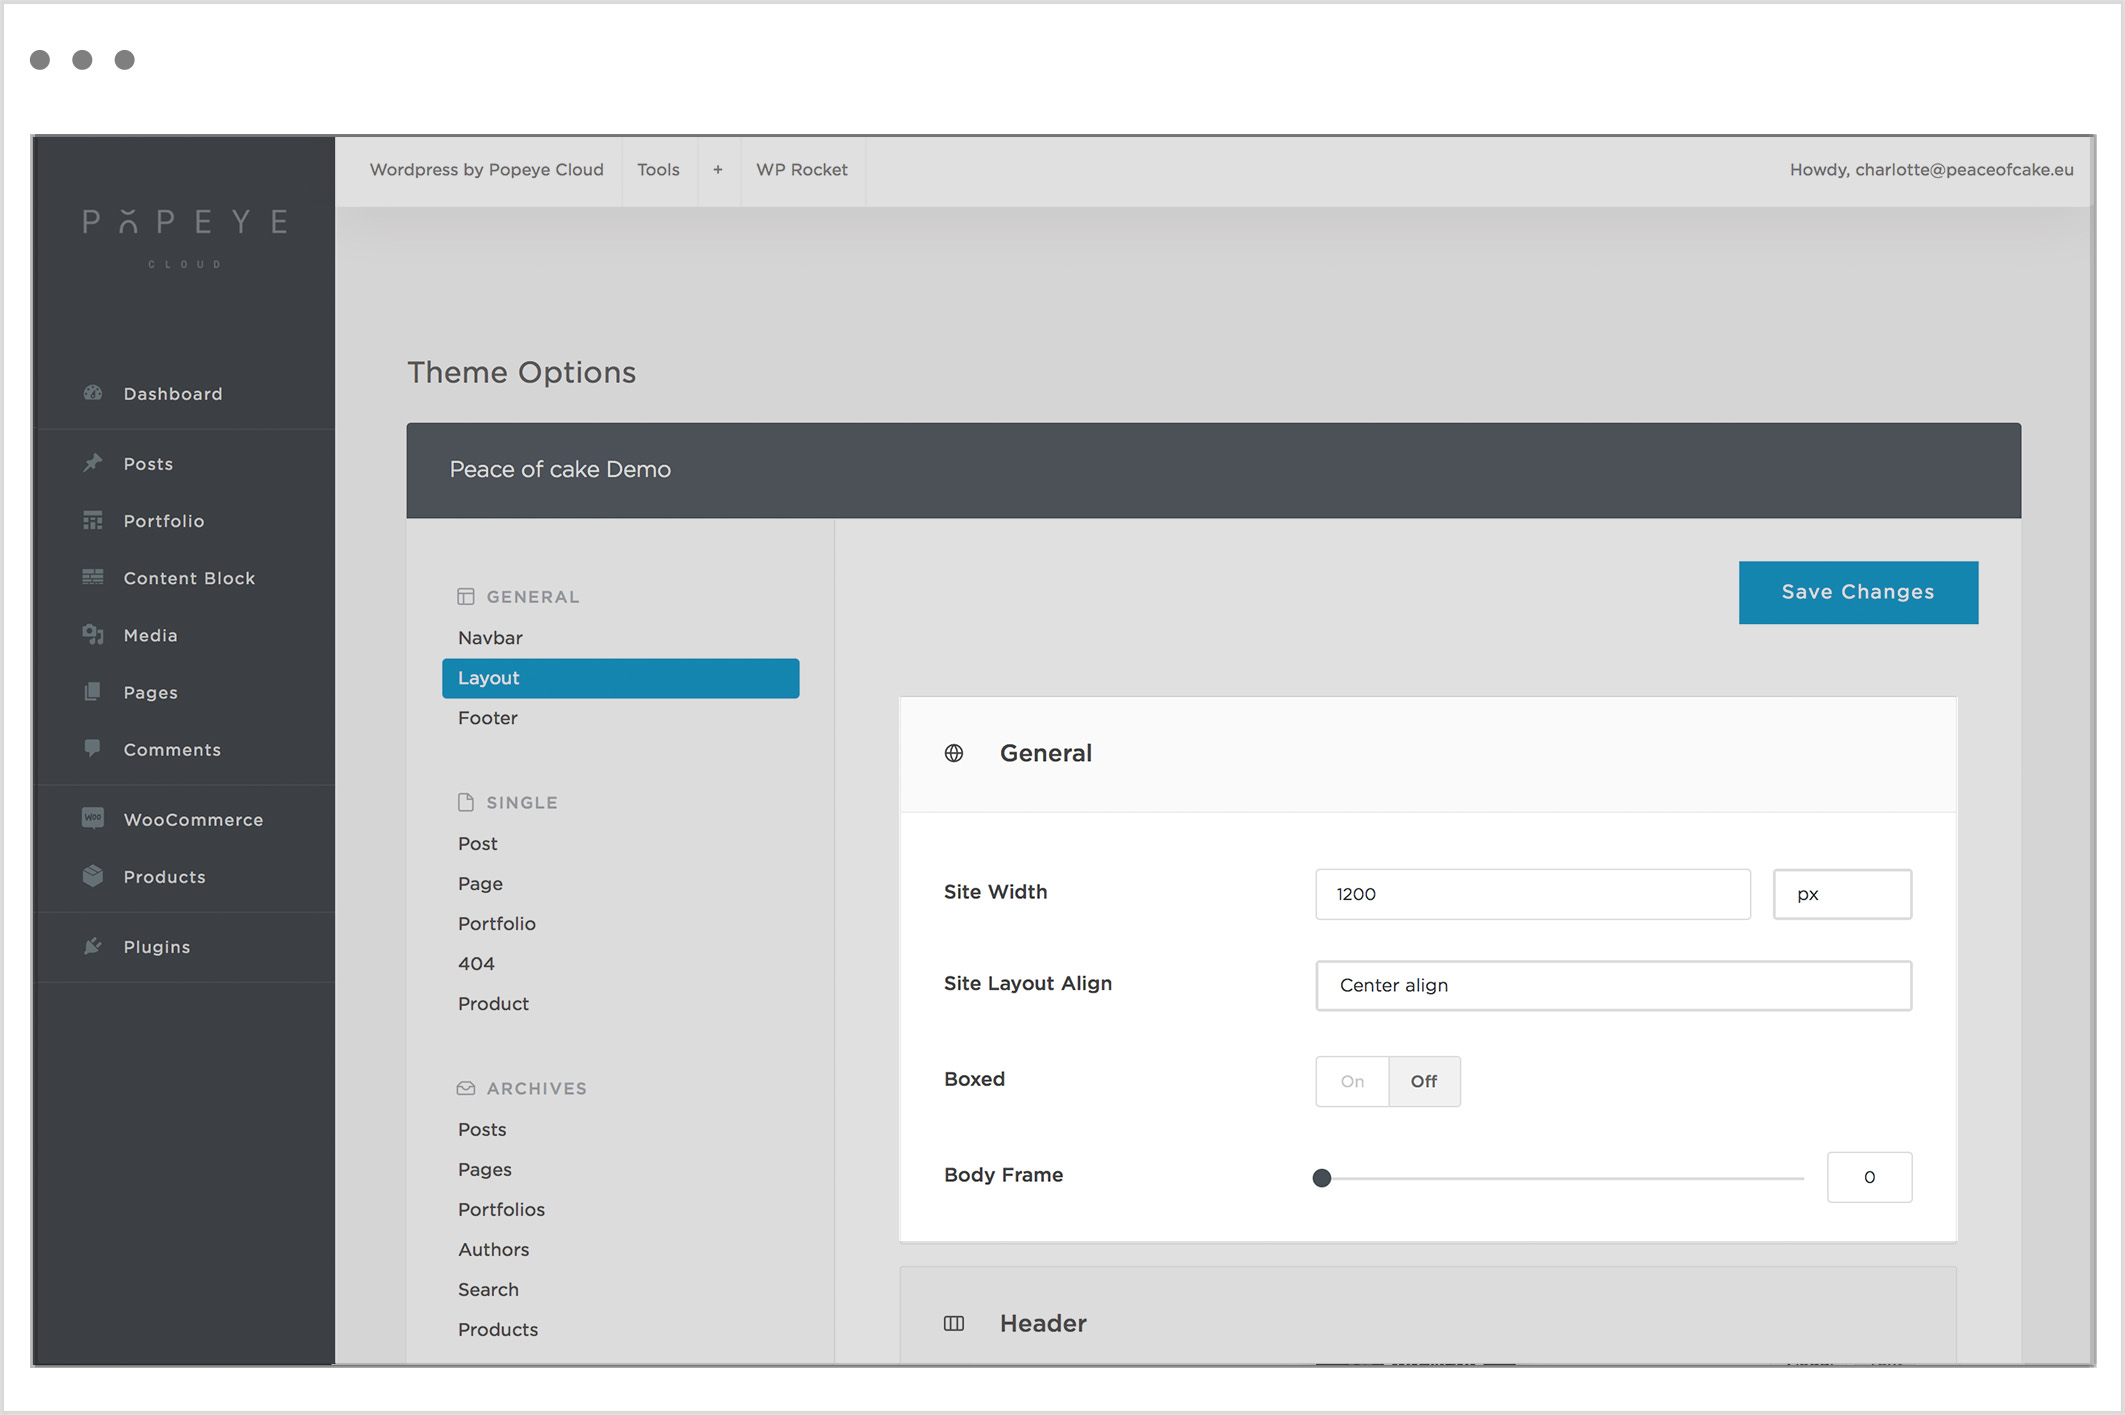Viewport: 2125px width, 1415px height.
Task: Set Boxed option to Off
Action: coord(1424,1081)
